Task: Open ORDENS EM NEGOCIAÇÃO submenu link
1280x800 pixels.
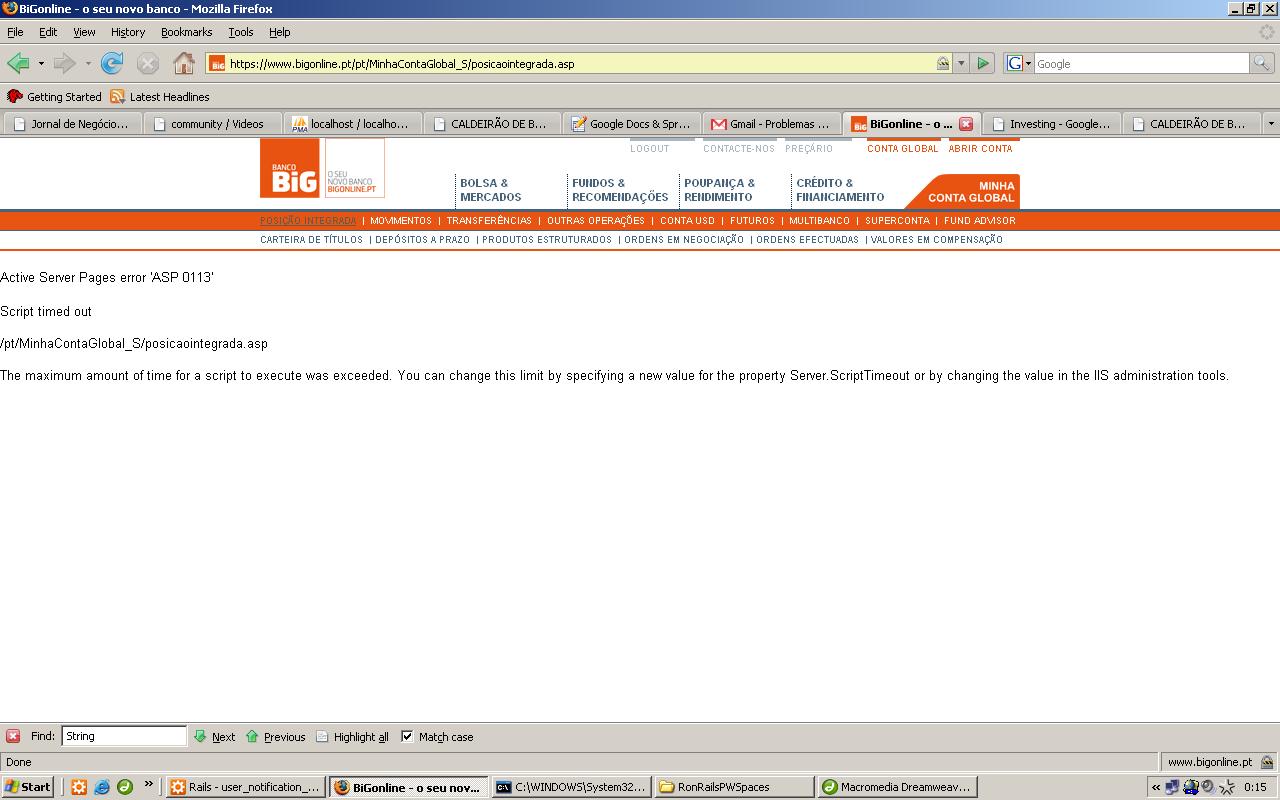Action: [684, 240]
